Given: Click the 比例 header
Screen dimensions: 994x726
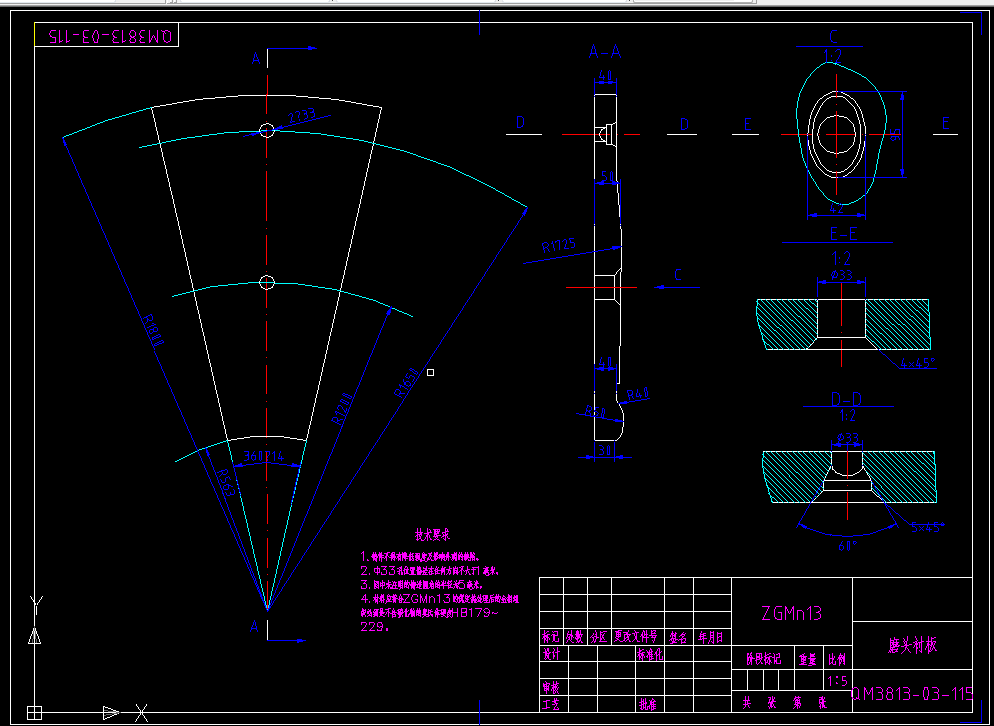Looking at the screenshot, I should pyautogui.click(x=837, y=659).
